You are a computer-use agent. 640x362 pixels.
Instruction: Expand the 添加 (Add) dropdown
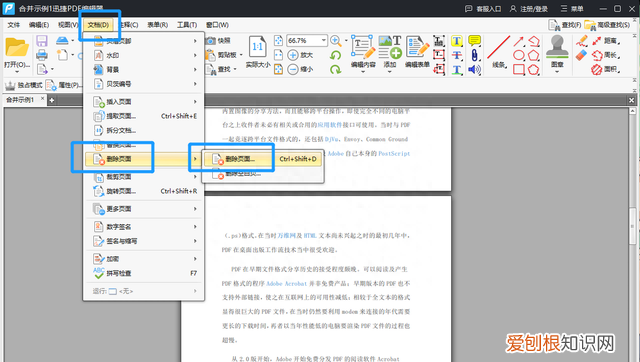[390, 72]
